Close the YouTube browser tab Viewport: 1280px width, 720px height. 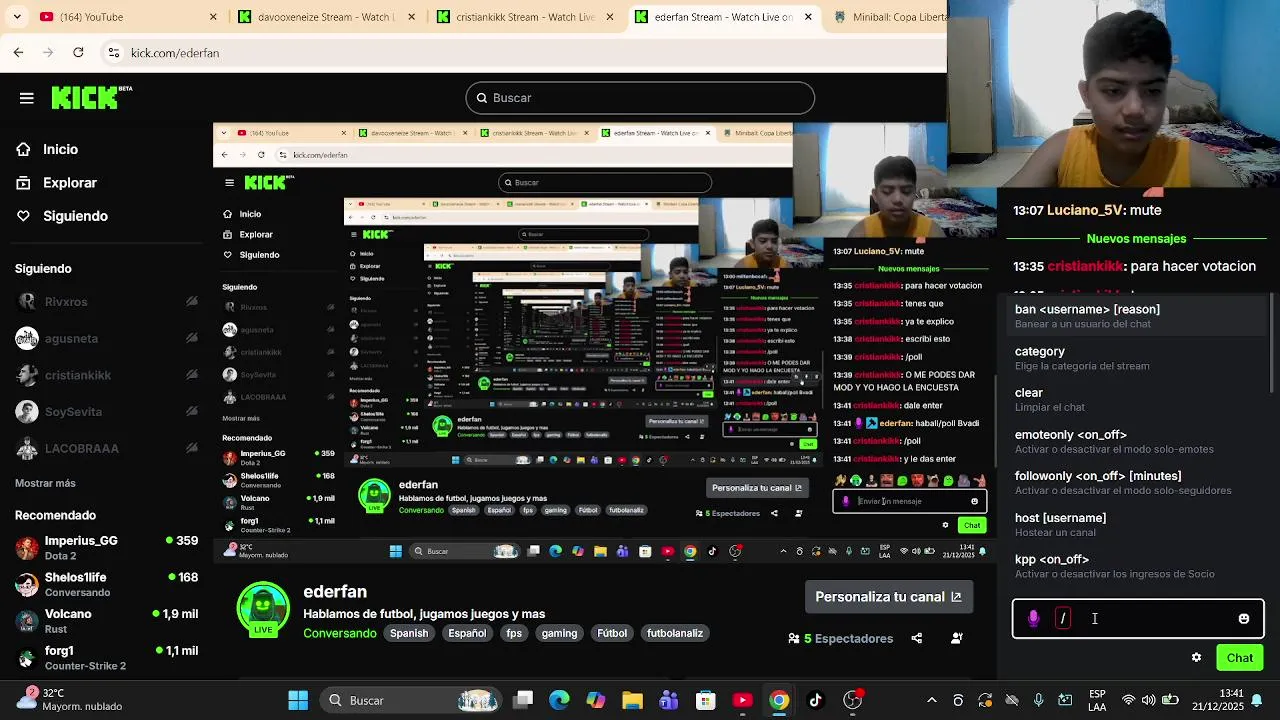click(213, 17)
